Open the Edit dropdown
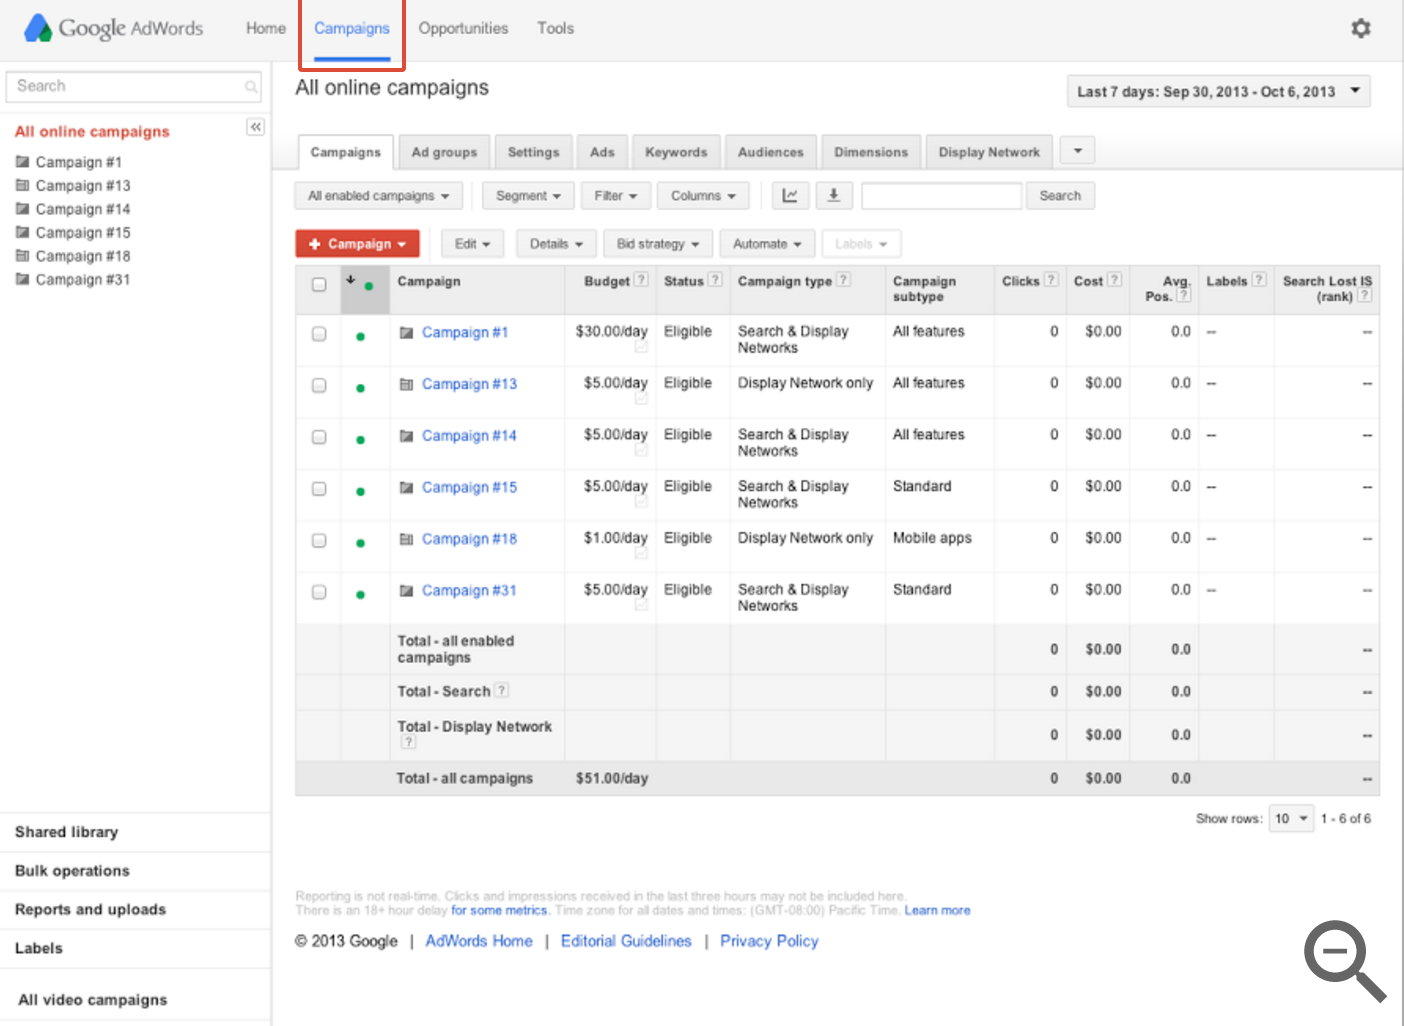 point(472,244)
